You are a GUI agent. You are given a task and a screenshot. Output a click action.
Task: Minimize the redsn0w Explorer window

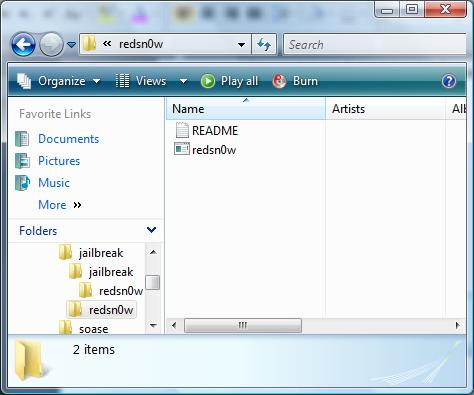click(x=387, y=10)
